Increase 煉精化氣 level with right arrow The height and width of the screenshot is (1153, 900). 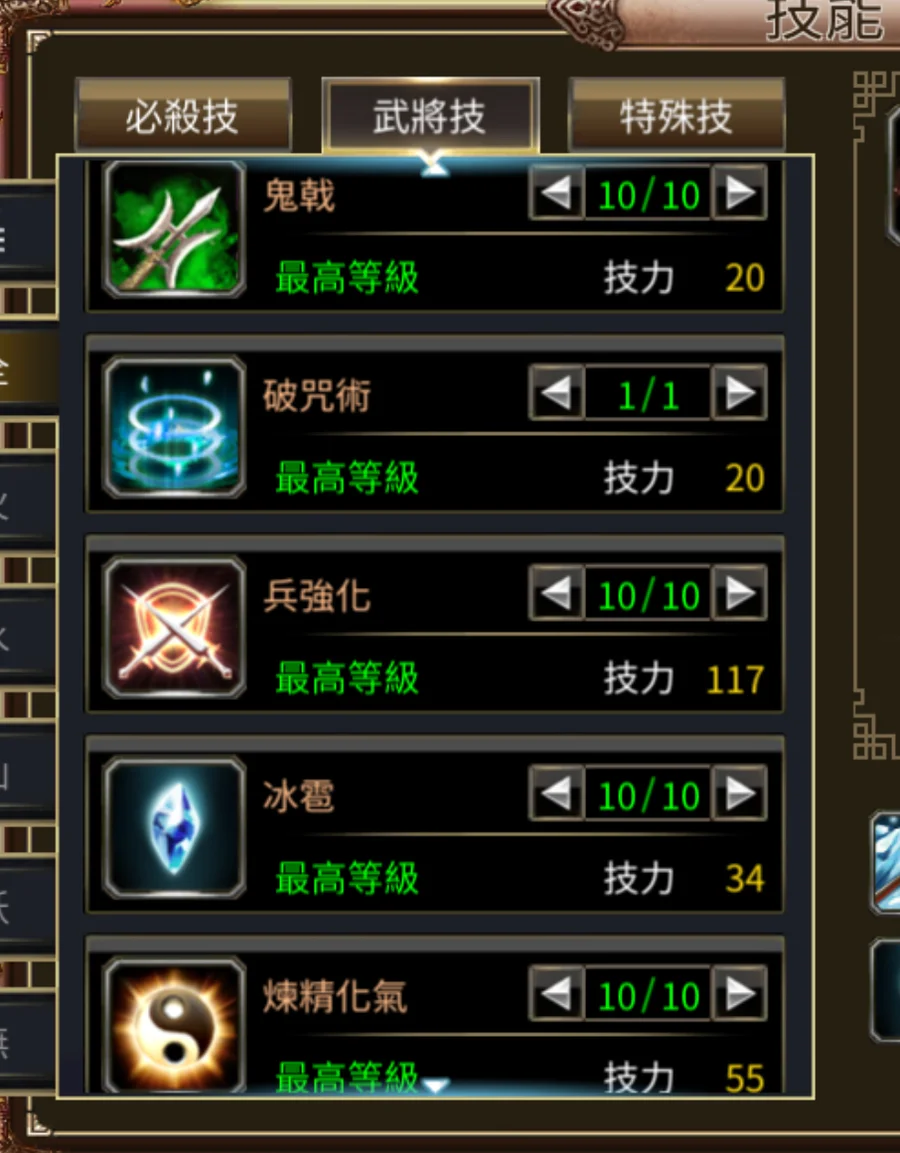point(739,993)
